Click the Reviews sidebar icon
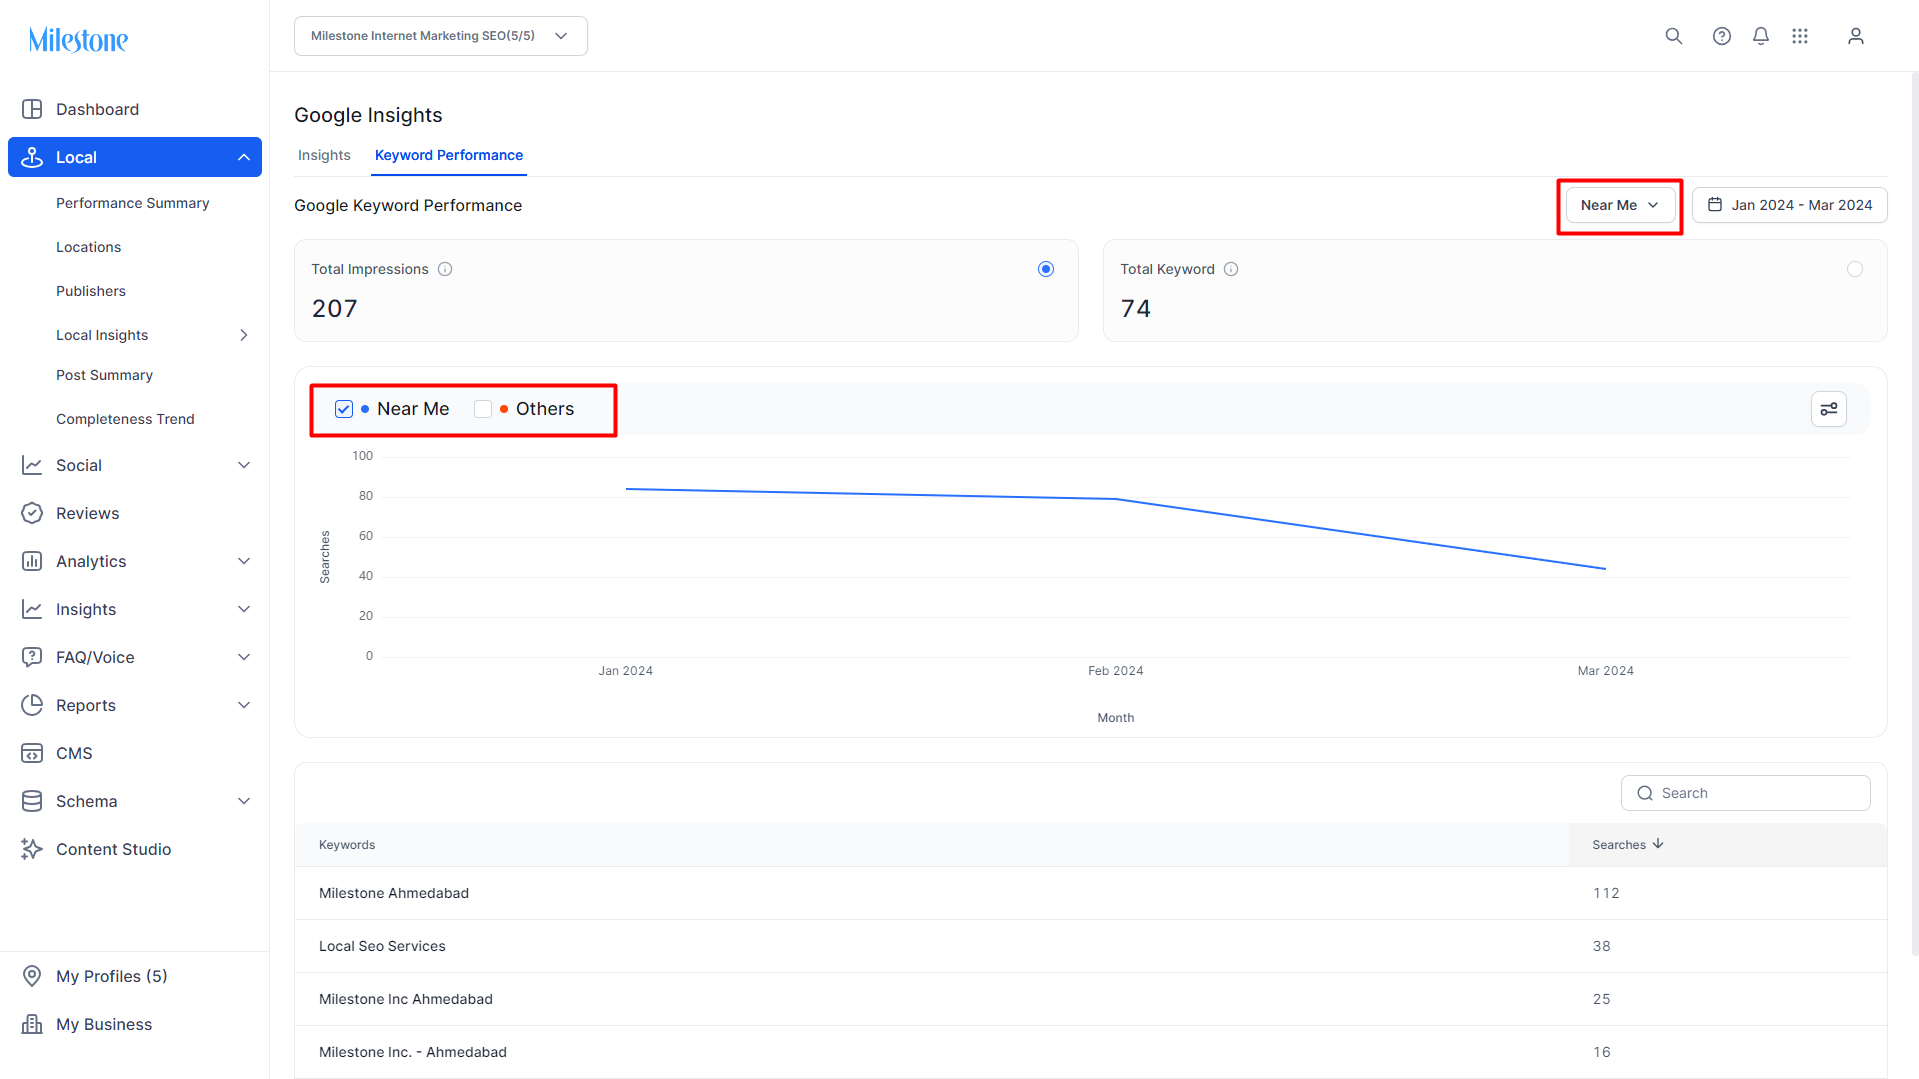The height and width of the screenshot is (1079, 1919). [32, 513]
